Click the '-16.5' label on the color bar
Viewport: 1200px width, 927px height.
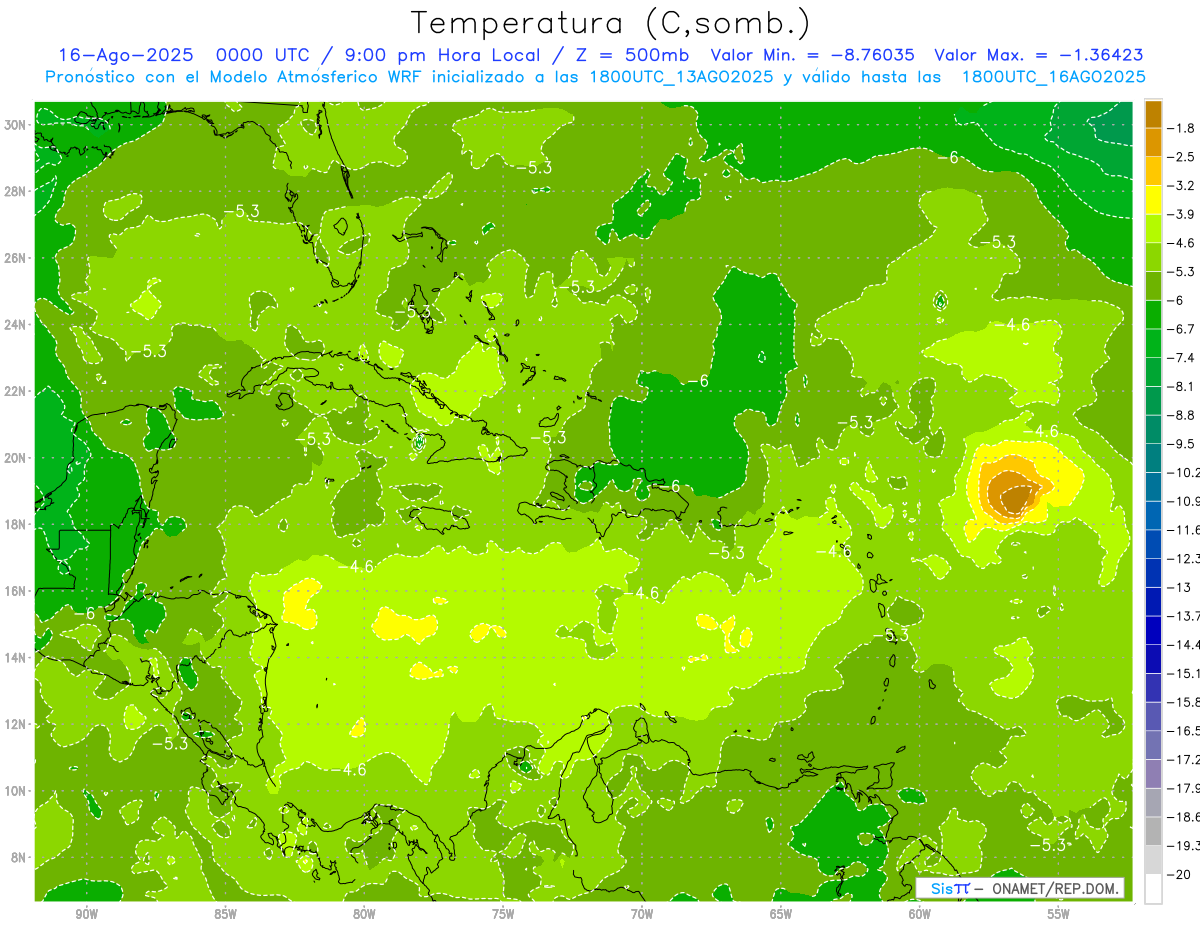pos(1184,731)
